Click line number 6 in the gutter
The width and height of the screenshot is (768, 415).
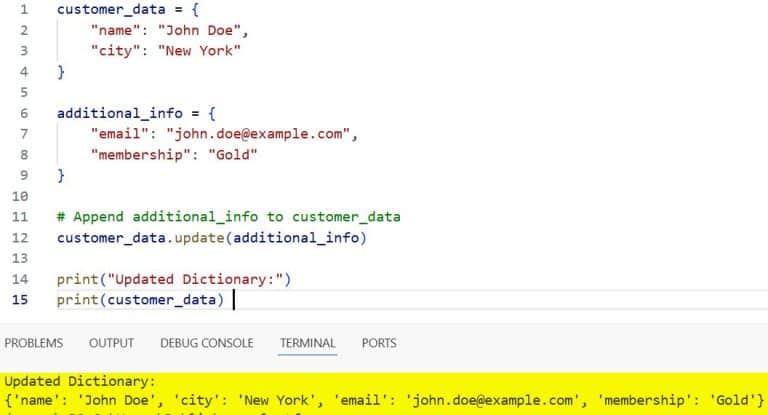point(23,113)
